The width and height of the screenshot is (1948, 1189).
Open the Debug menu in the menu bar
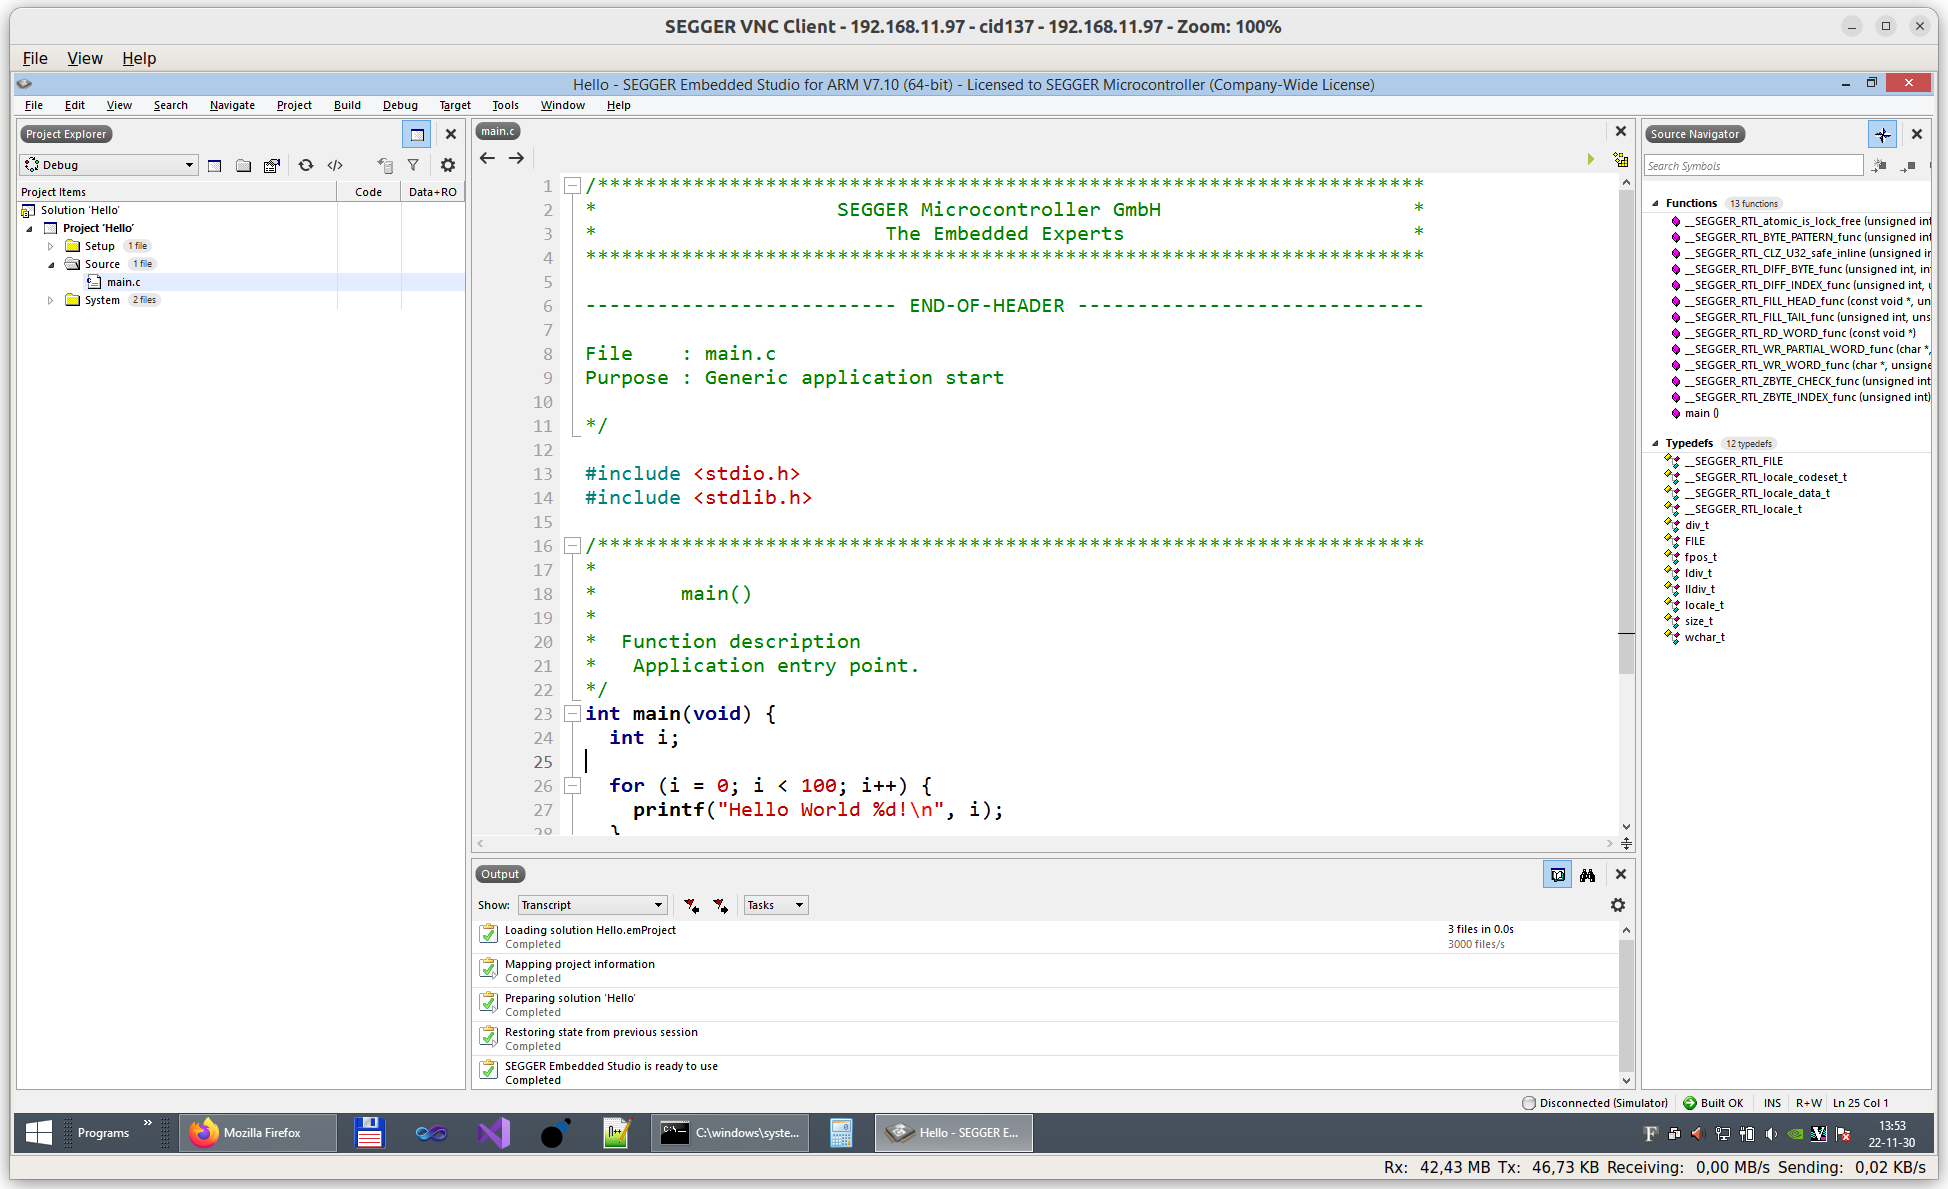pos(400,105)
